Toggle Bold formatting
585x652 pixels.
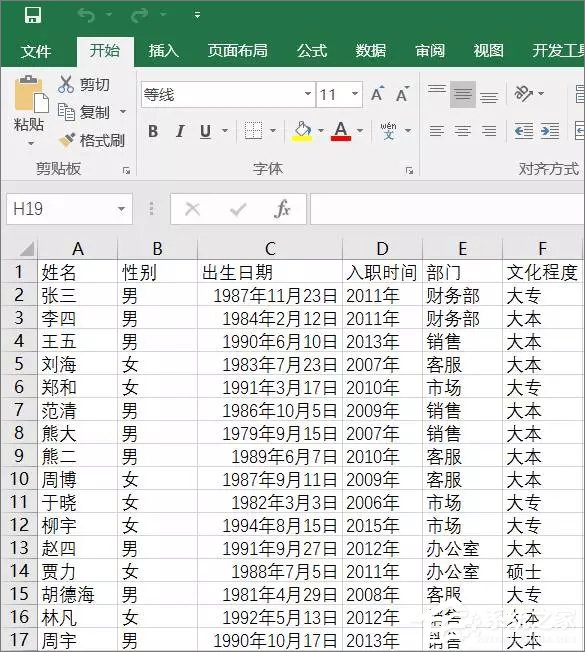[153, 131]
